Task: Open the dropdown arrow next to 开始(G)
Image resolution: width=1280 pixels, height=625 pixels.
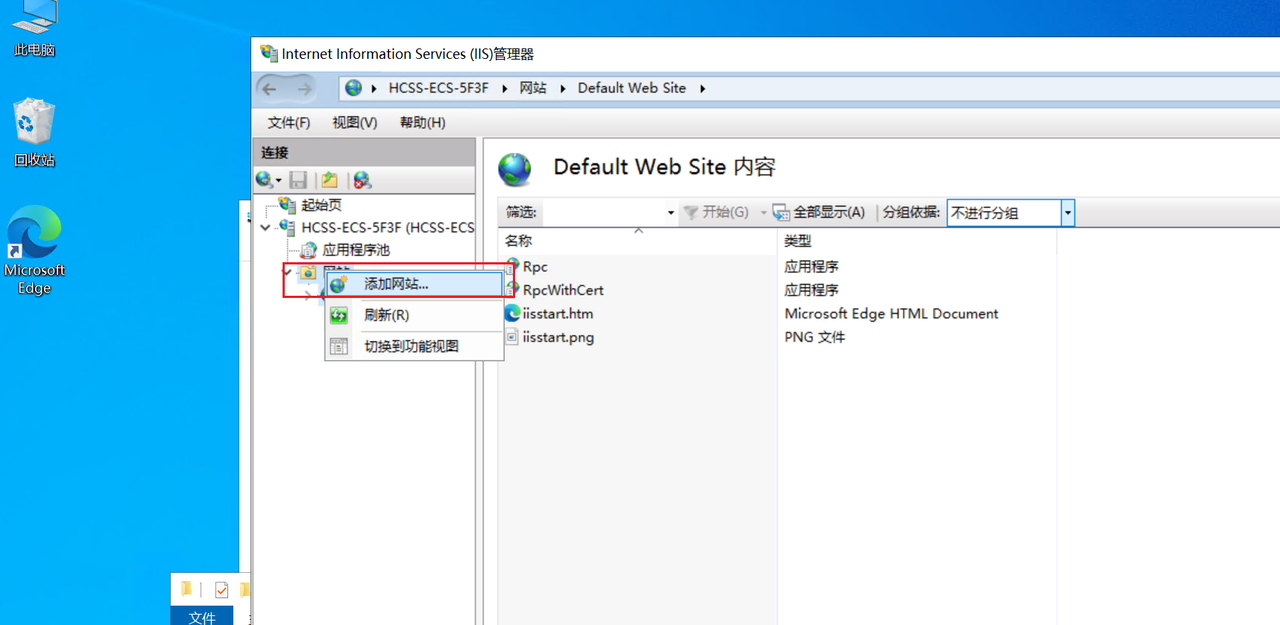Action: [x=763, y=212]
